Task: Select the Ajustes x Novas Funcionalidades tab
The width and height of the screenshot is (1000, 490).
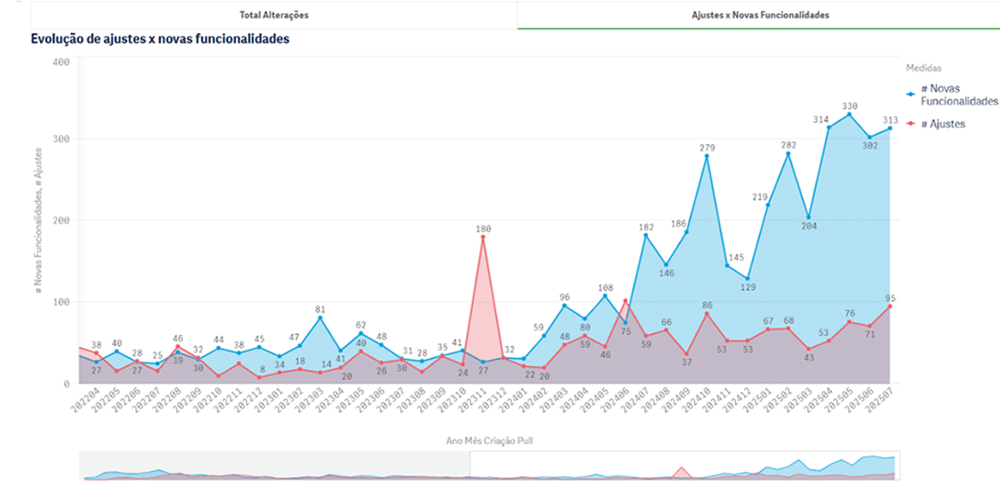Action: click(x=760, y=15)
